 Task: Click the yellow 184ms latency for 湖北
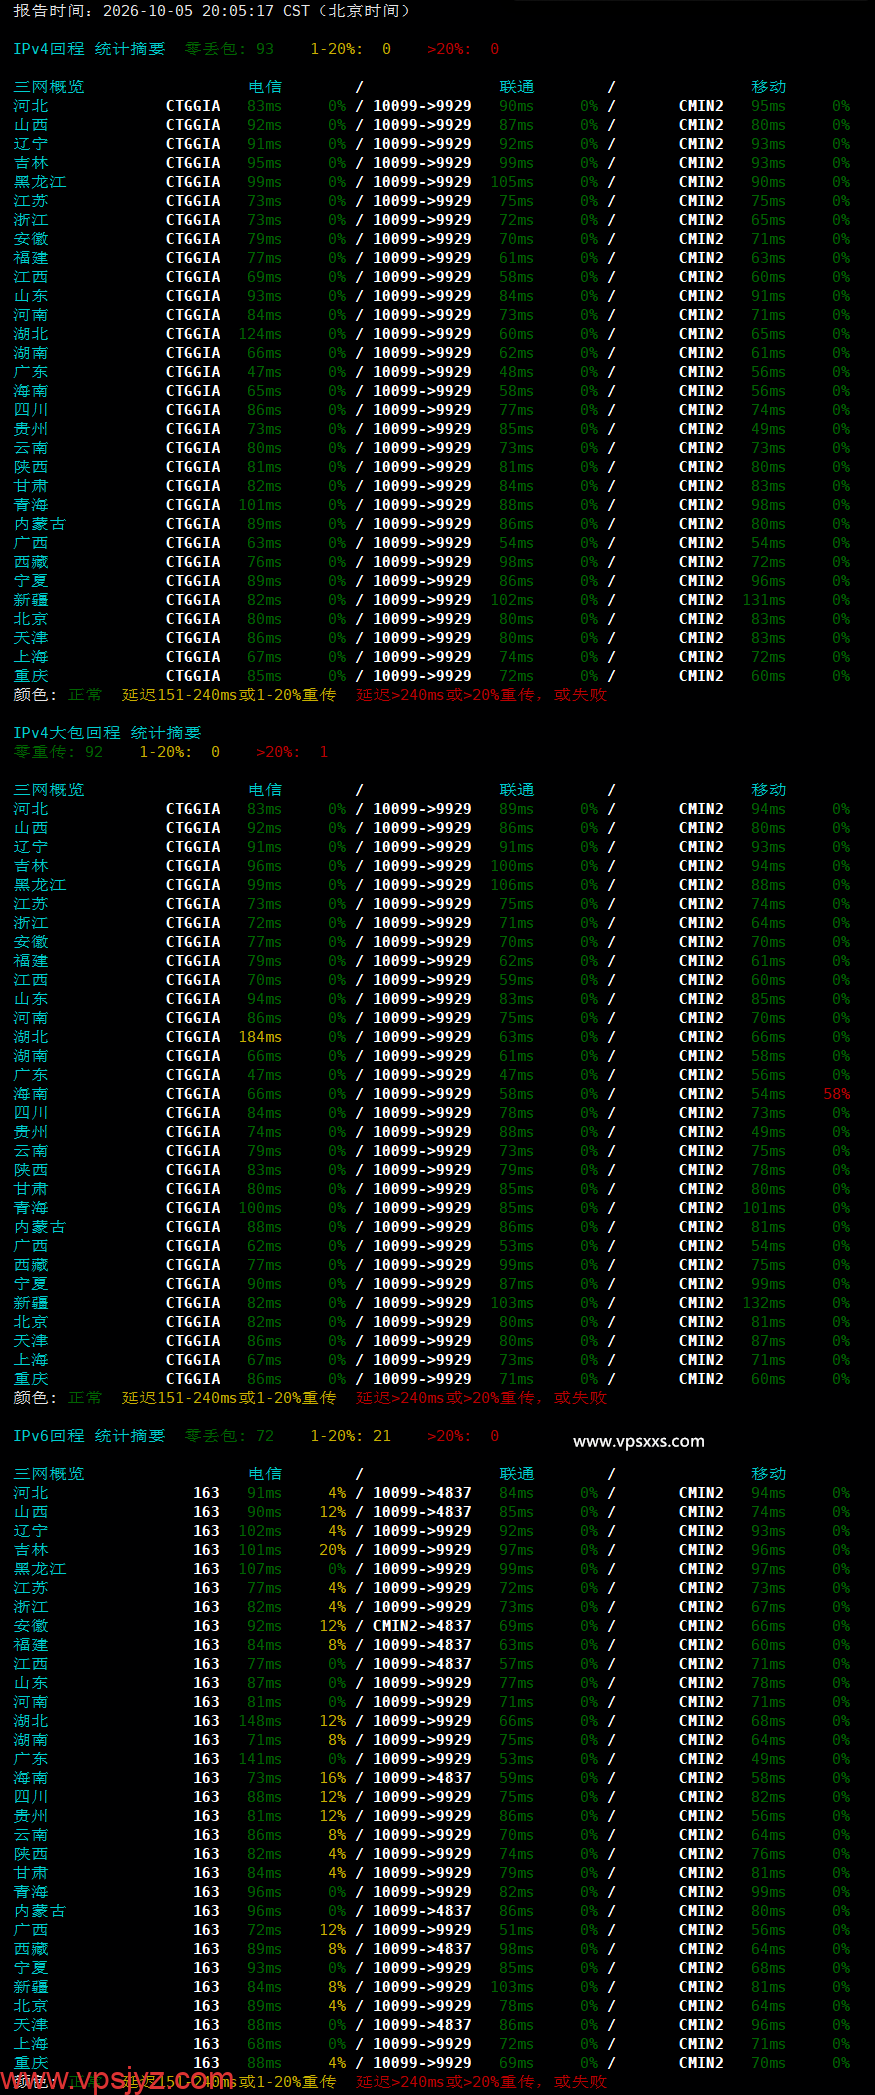tap(260, 1037)
